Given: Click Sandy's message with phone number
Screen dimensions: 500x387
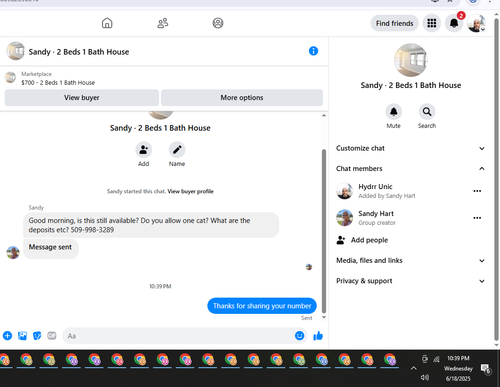Looking at the screenshot, I should pos(151,225).
